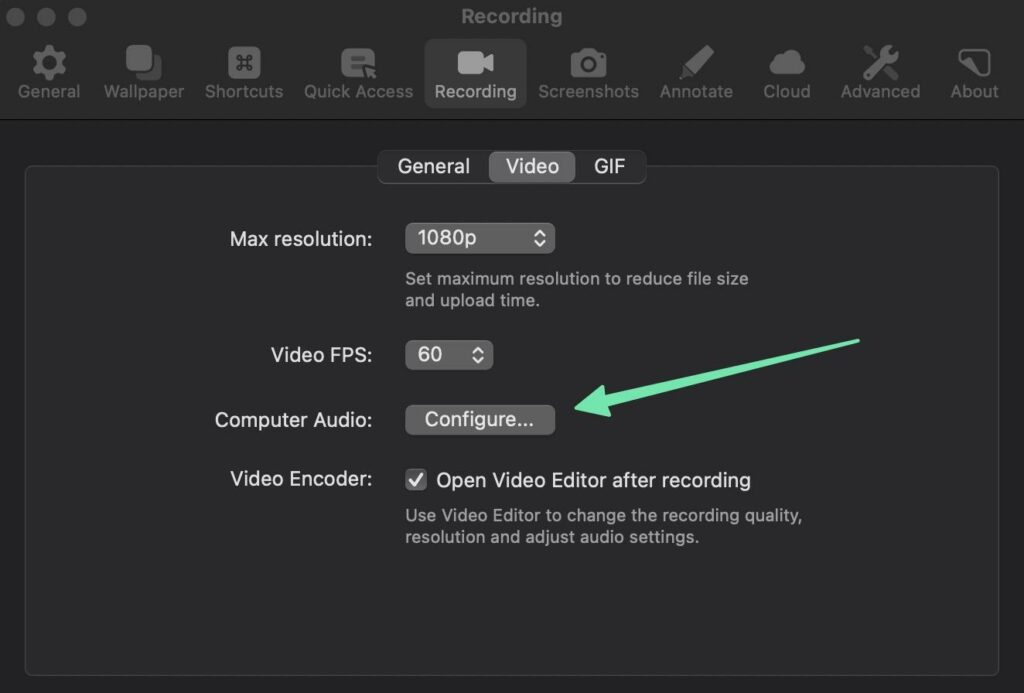1024x693 pixels.
Task: Show the Advanced settings pane
Action: coord(880,65)
